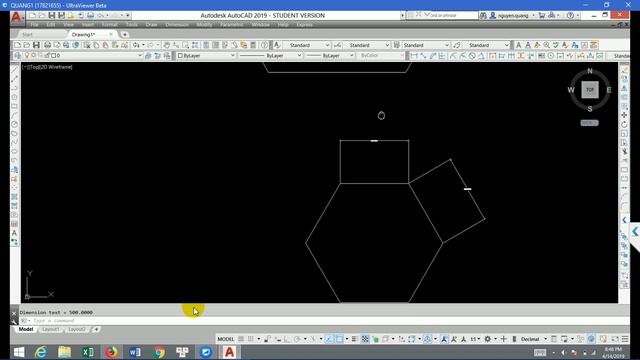Viewport: 640px width, 360px height.
Task: Select the Multiline Text tool in left toolbar
Action: pos(15,233)
